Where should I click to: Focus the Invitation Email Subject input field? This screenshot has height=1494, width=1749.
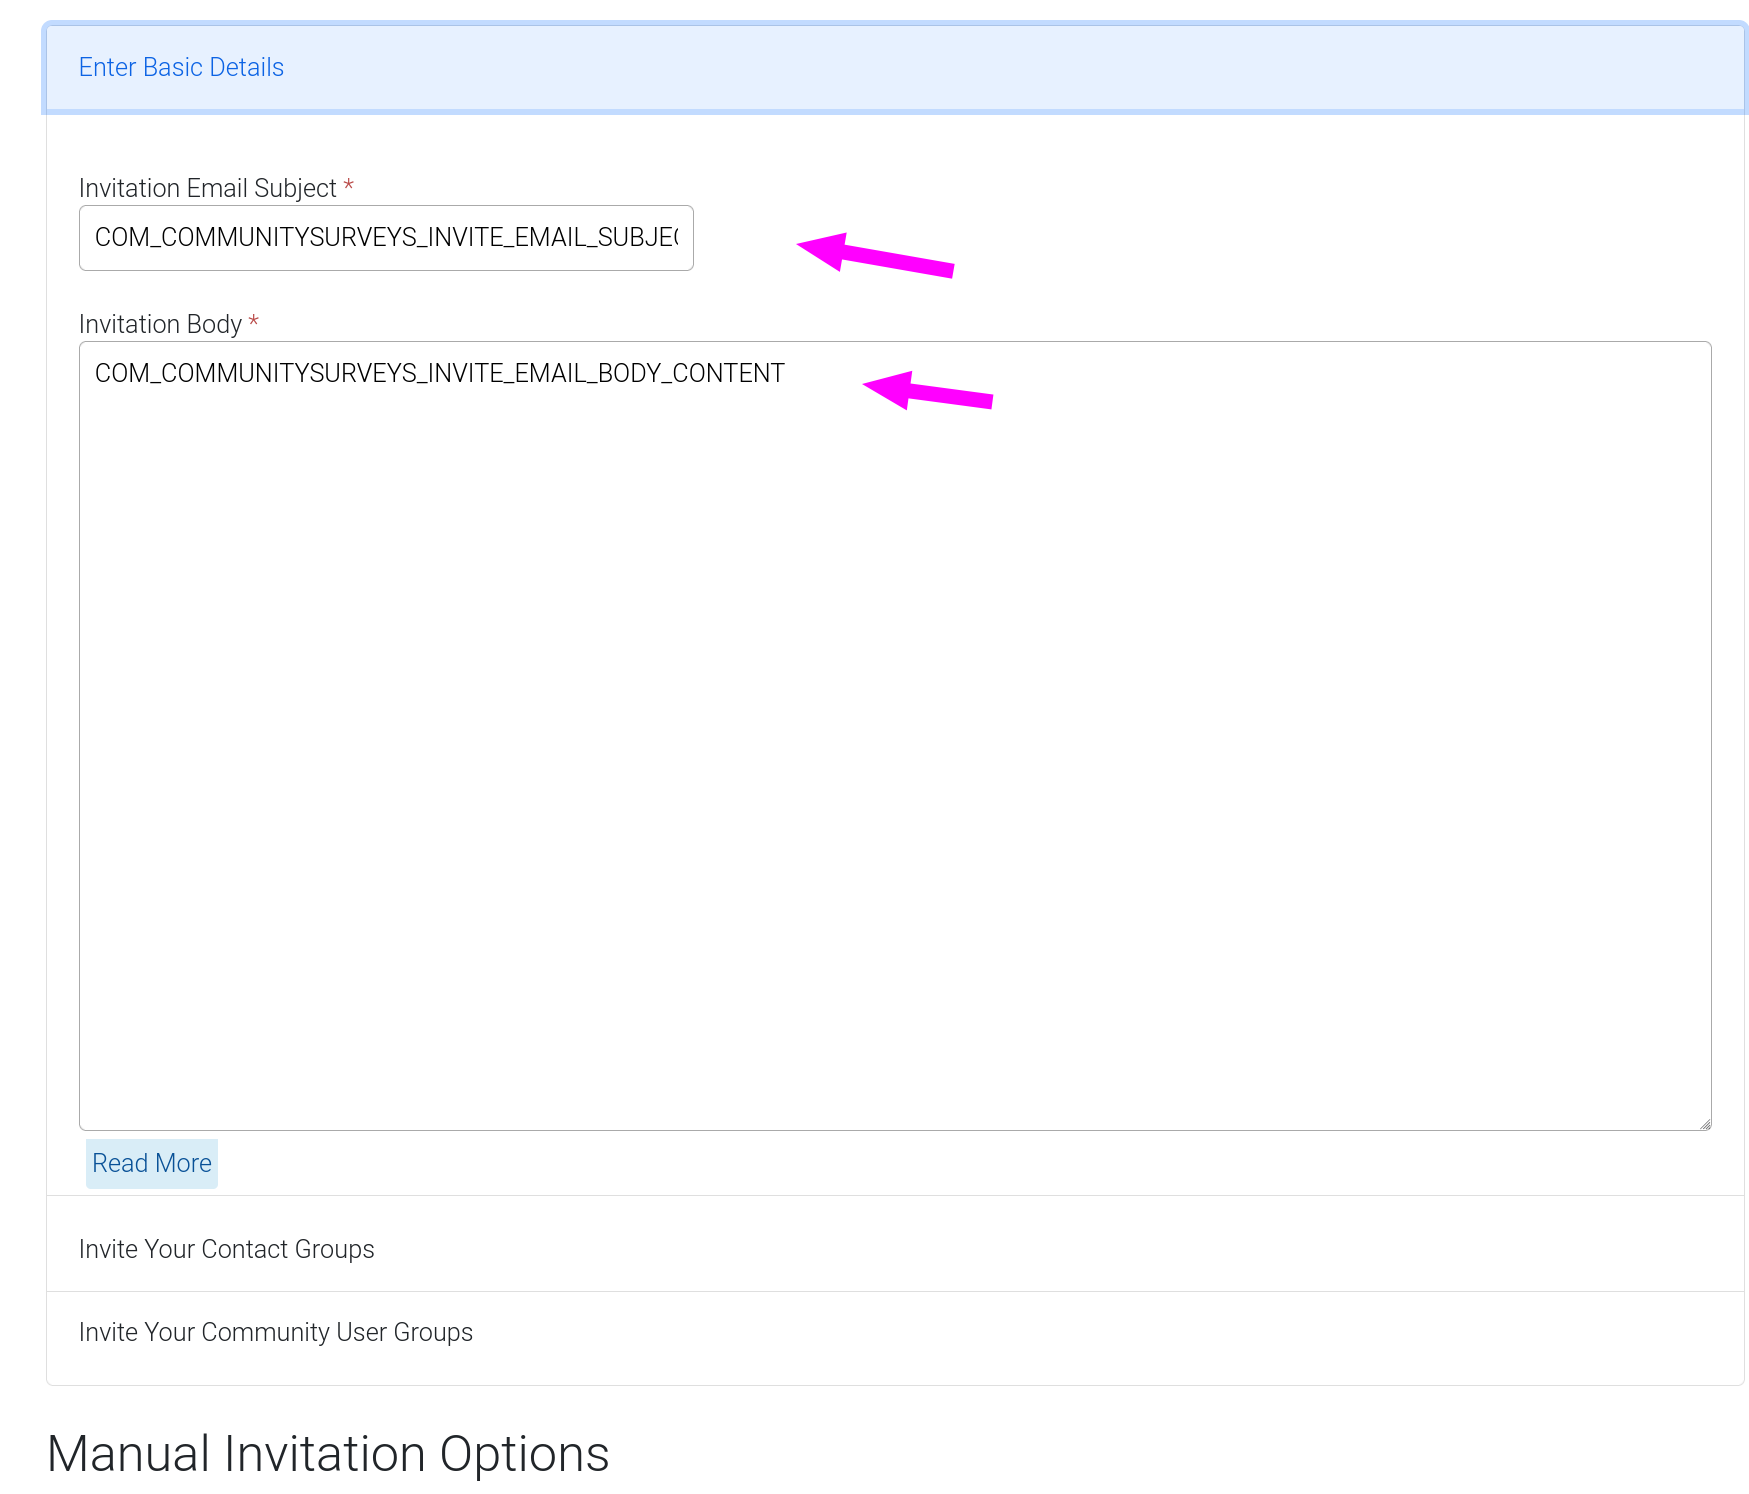click(386, 238)
